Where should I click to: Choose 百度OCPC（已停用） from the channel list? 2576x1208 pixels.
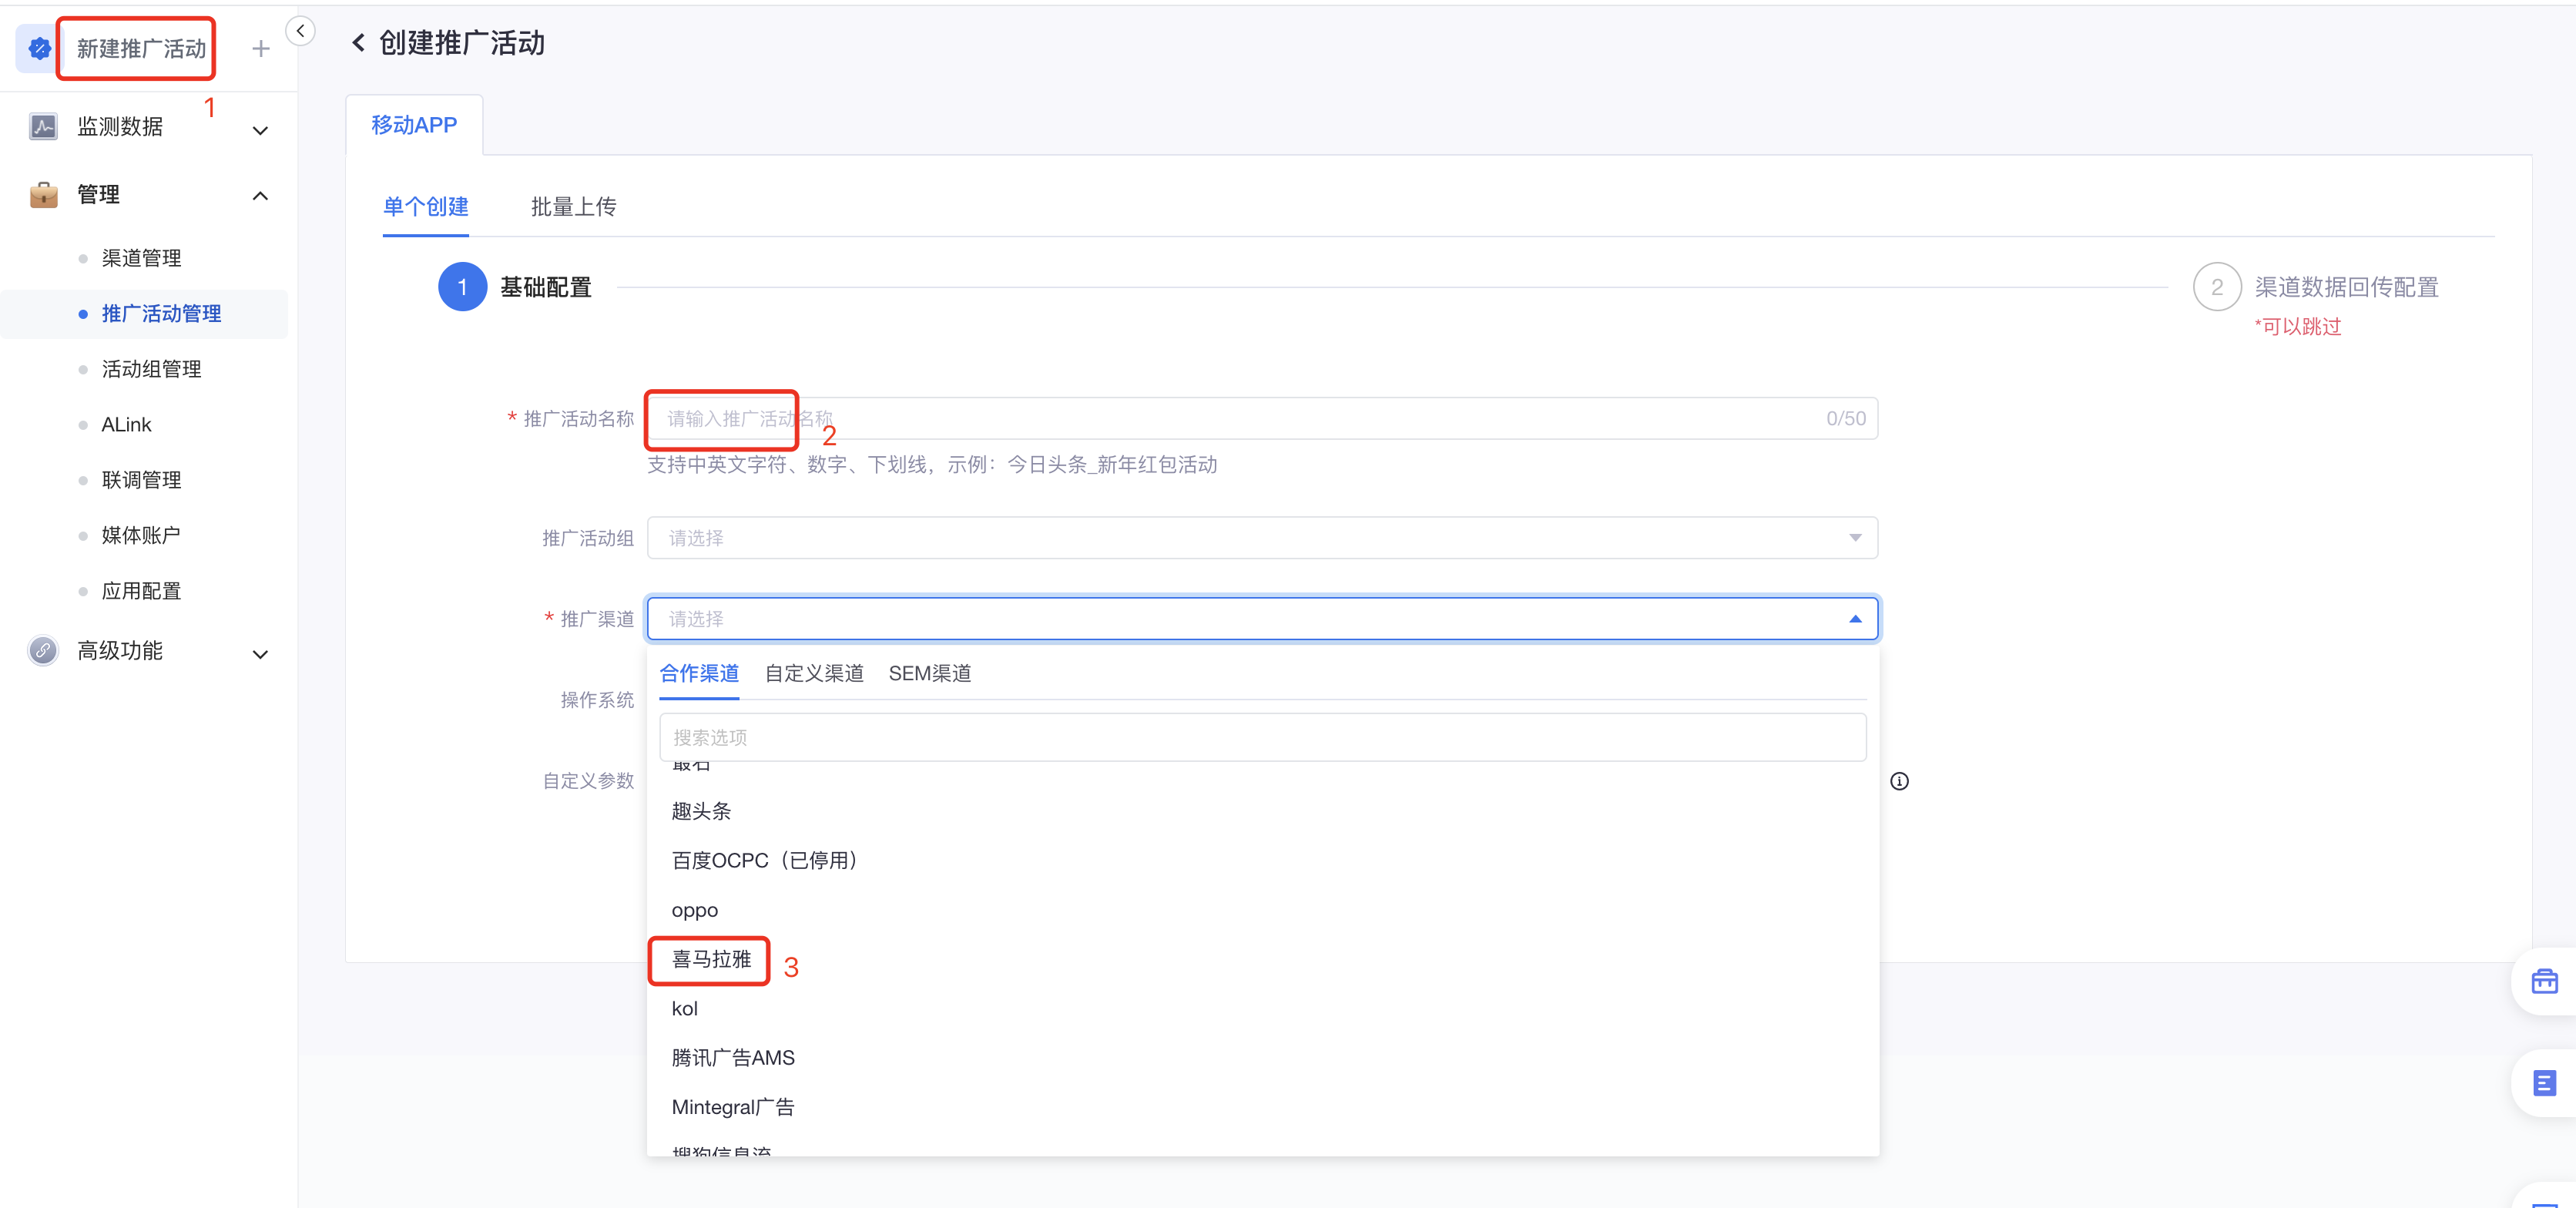[1262, 860]
